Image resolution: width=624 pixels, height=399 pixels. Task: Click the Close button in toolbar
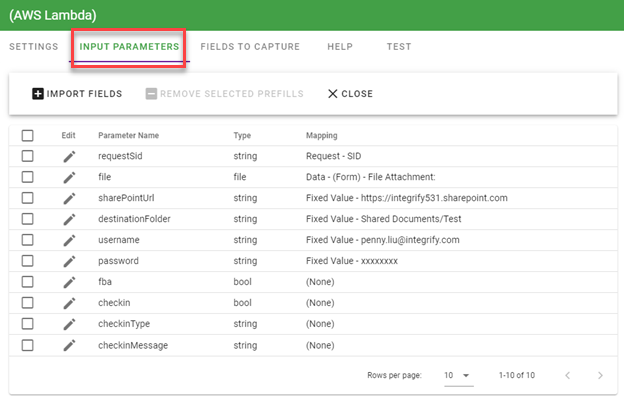point(350,94)
